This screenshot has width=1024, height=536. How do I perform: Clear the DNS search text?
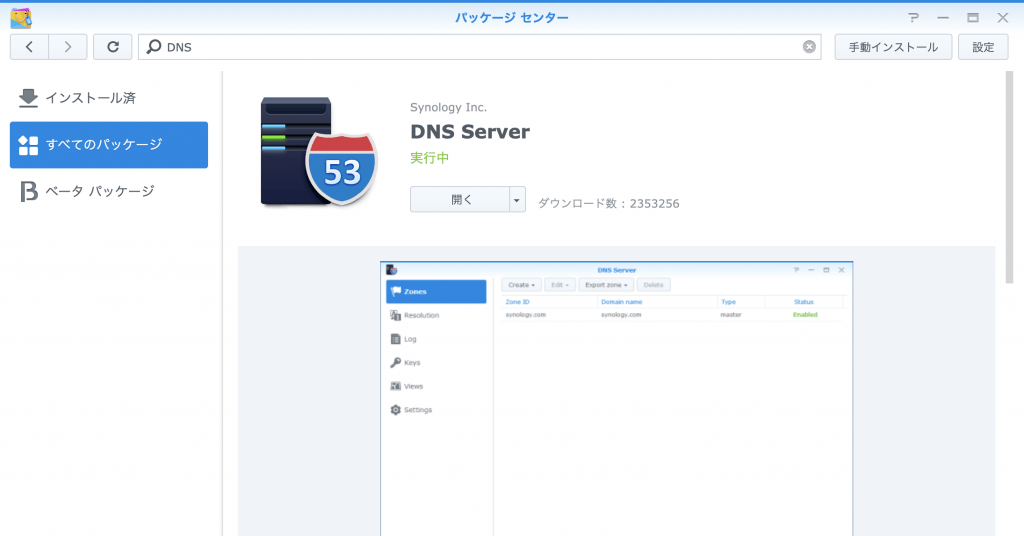pyautogui.click(x=809, y=47)
